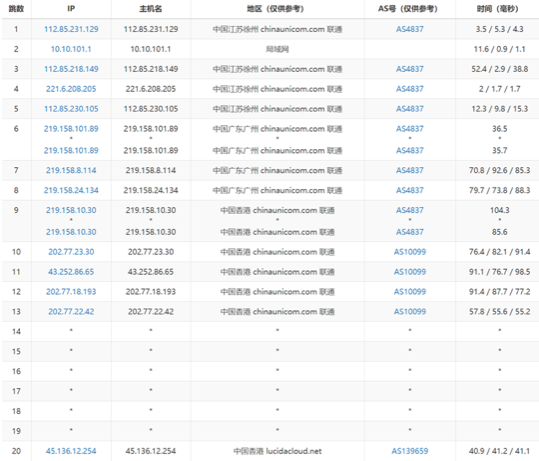This screenshot has height=461, width=539.
Task: Open the AS139659 link
Action: [410, 451]
